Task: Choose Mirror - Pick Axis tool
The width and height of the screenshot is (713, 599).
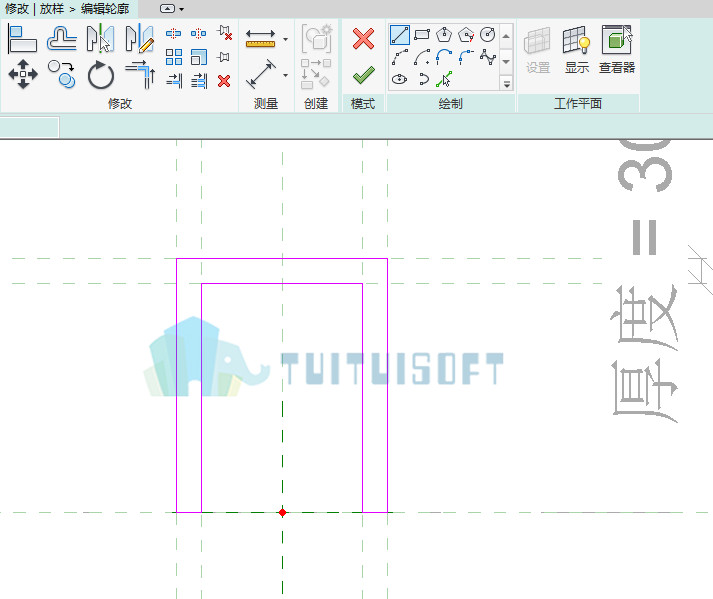Action: pyautogui.click(x=100, y=38)
